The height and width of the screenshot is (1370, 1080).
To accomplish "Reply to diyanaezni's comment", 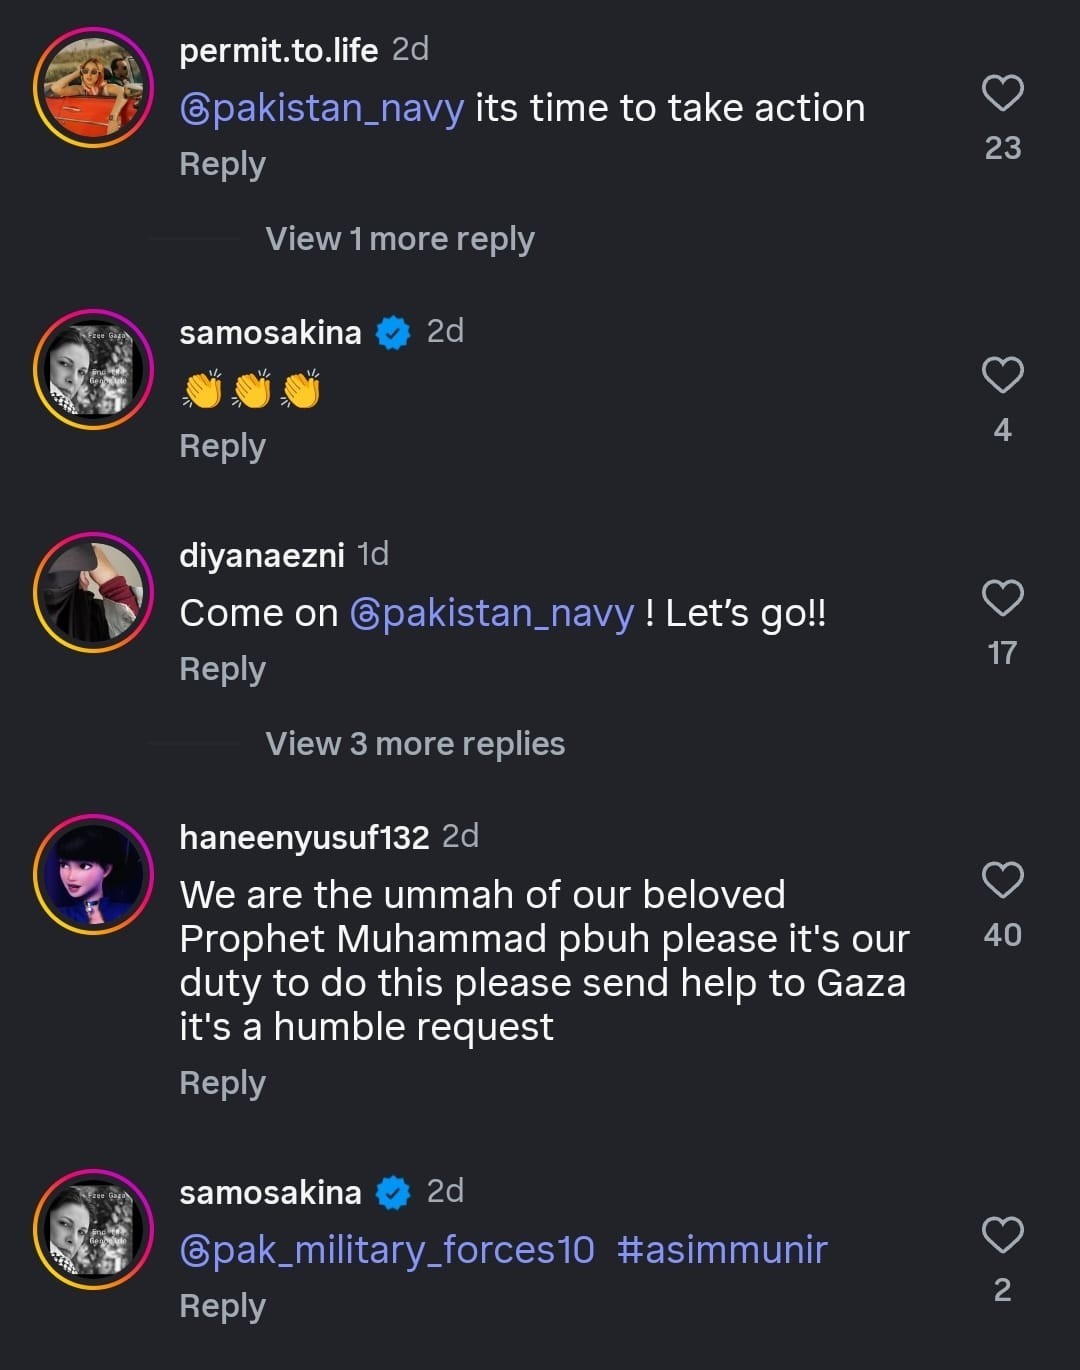I will point(222,669).
